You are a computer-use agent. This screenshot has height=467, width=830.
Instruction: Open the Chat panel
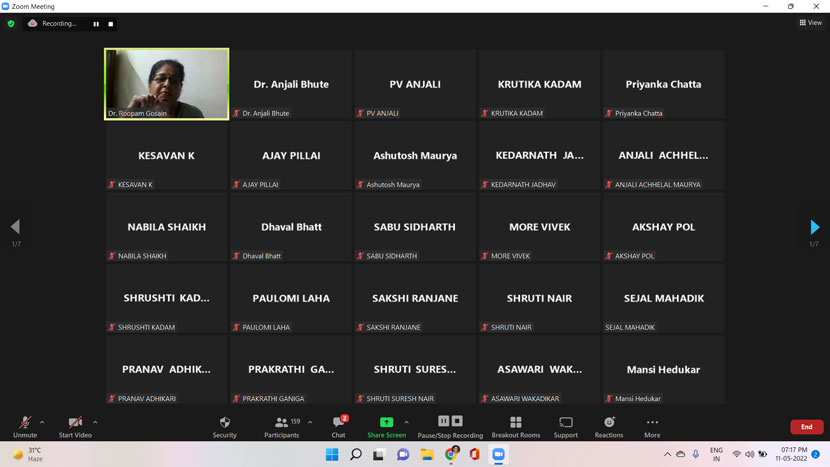(338, 423)
